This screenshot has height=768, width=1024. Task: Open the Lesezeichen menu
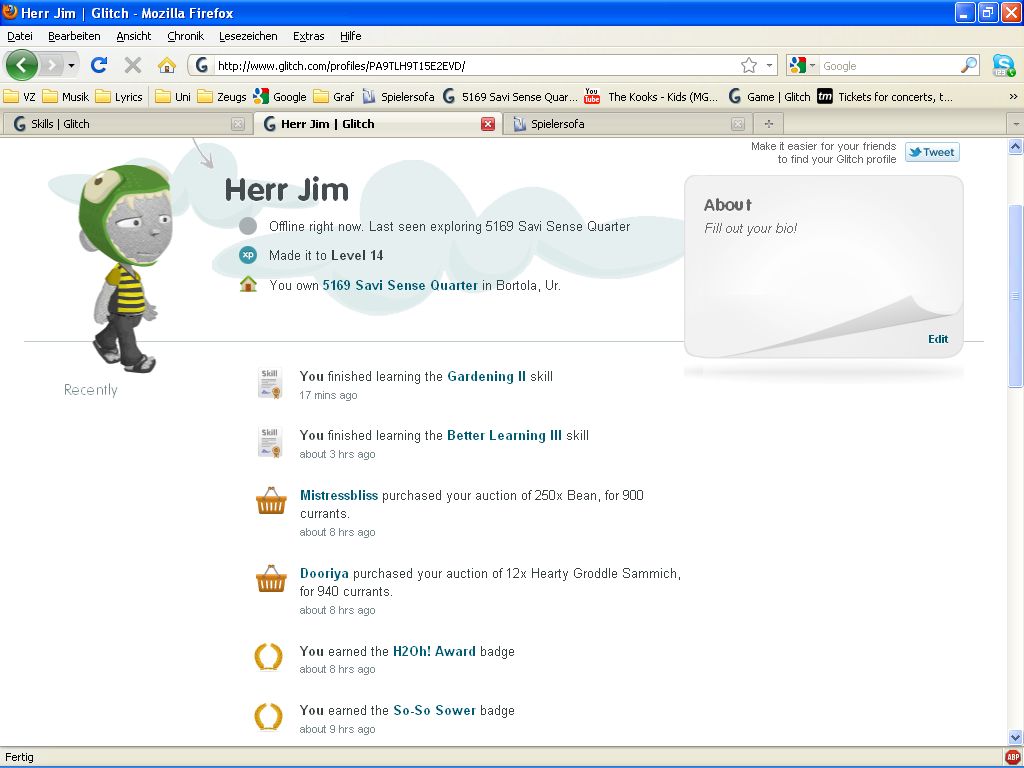248,36
